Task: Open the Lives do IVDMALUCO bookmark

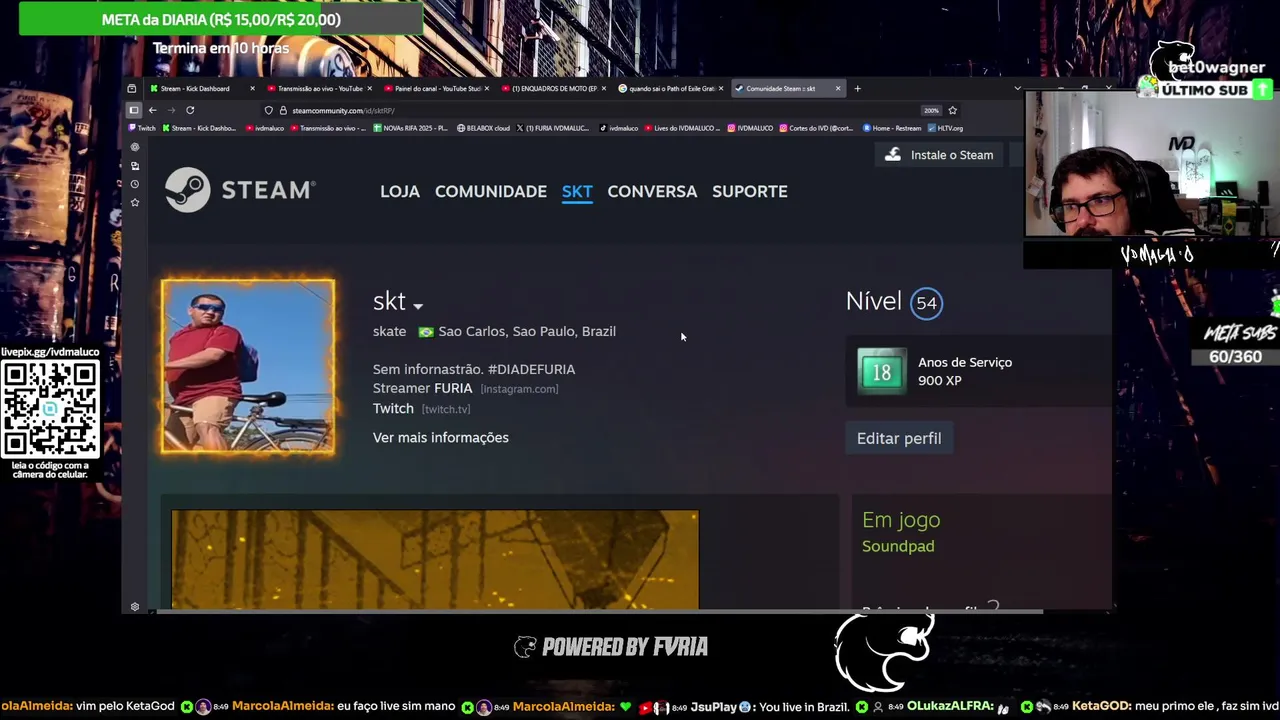Action: 684,128
